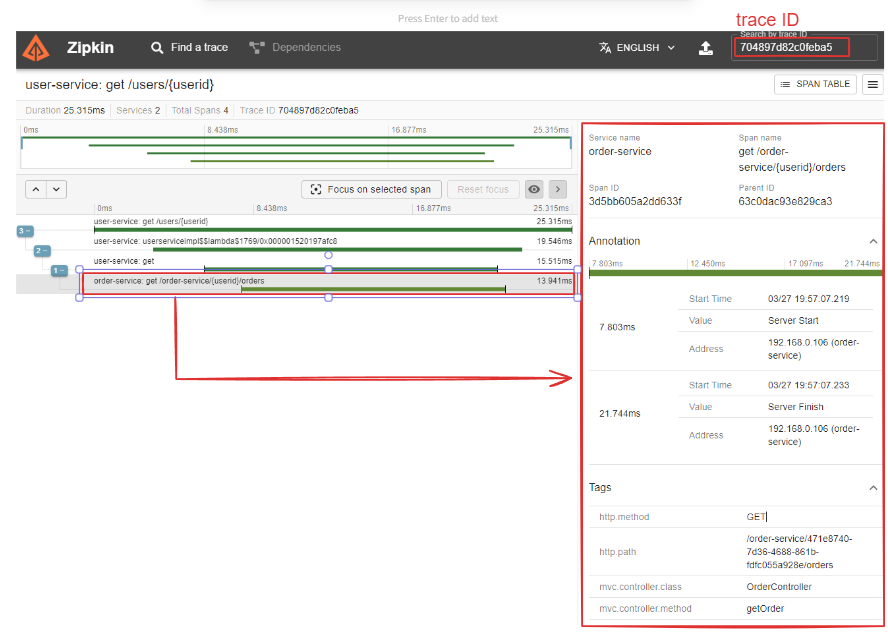This screenshot has height=633, width=888.
Task: Collapse the tree node labeled 2
Action: pyautogui.click(x=42, y=251)
